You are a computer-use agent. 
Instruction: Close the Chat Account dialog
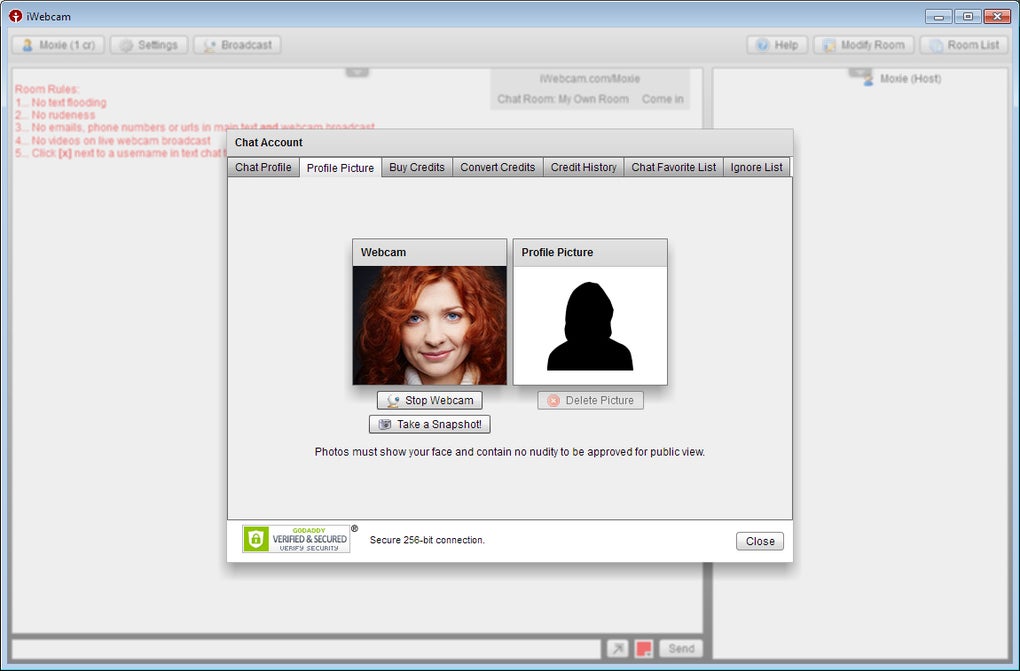pyautogui.click(x=760, y=541)
